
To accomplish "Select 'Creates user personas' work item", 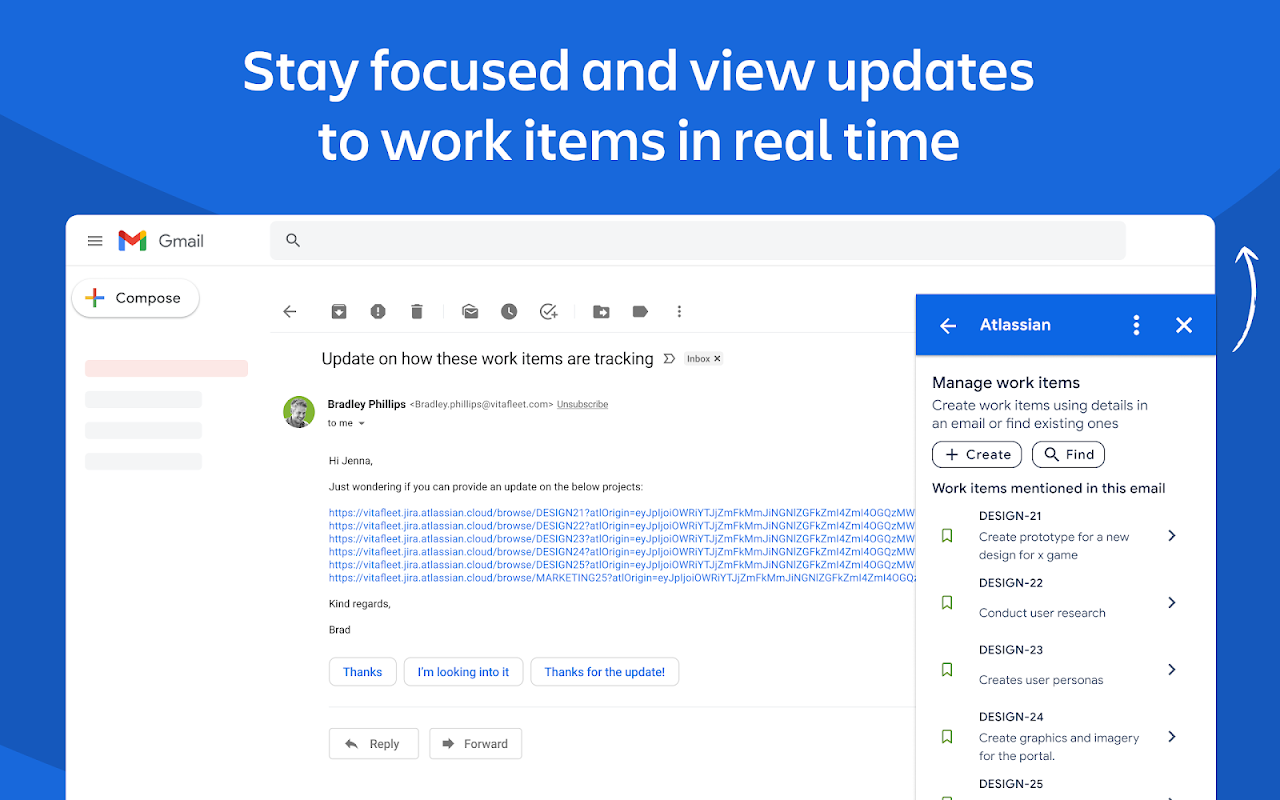I will (1041, 680).
